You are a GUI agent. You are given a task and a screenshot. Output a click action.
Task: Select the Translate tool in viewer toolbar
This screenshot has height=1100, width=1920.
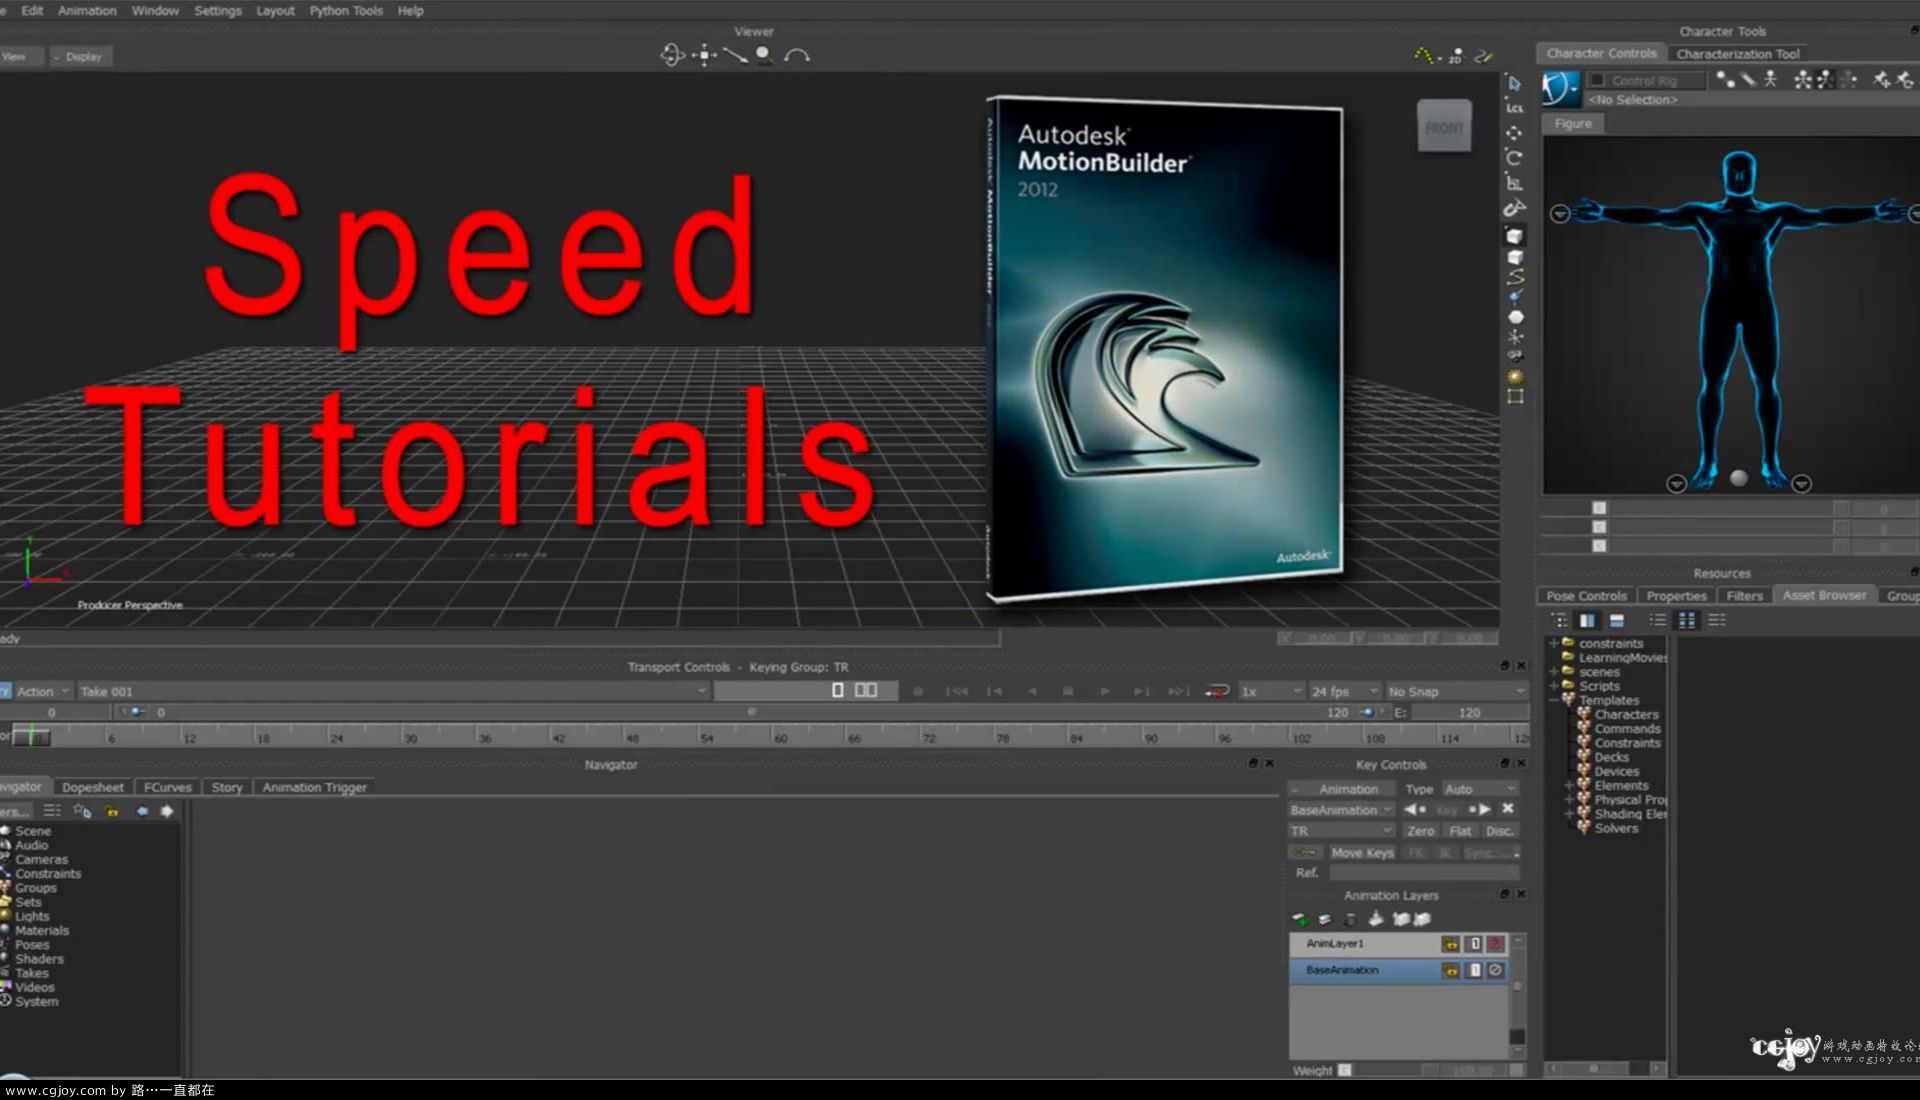click(1514, 133)
